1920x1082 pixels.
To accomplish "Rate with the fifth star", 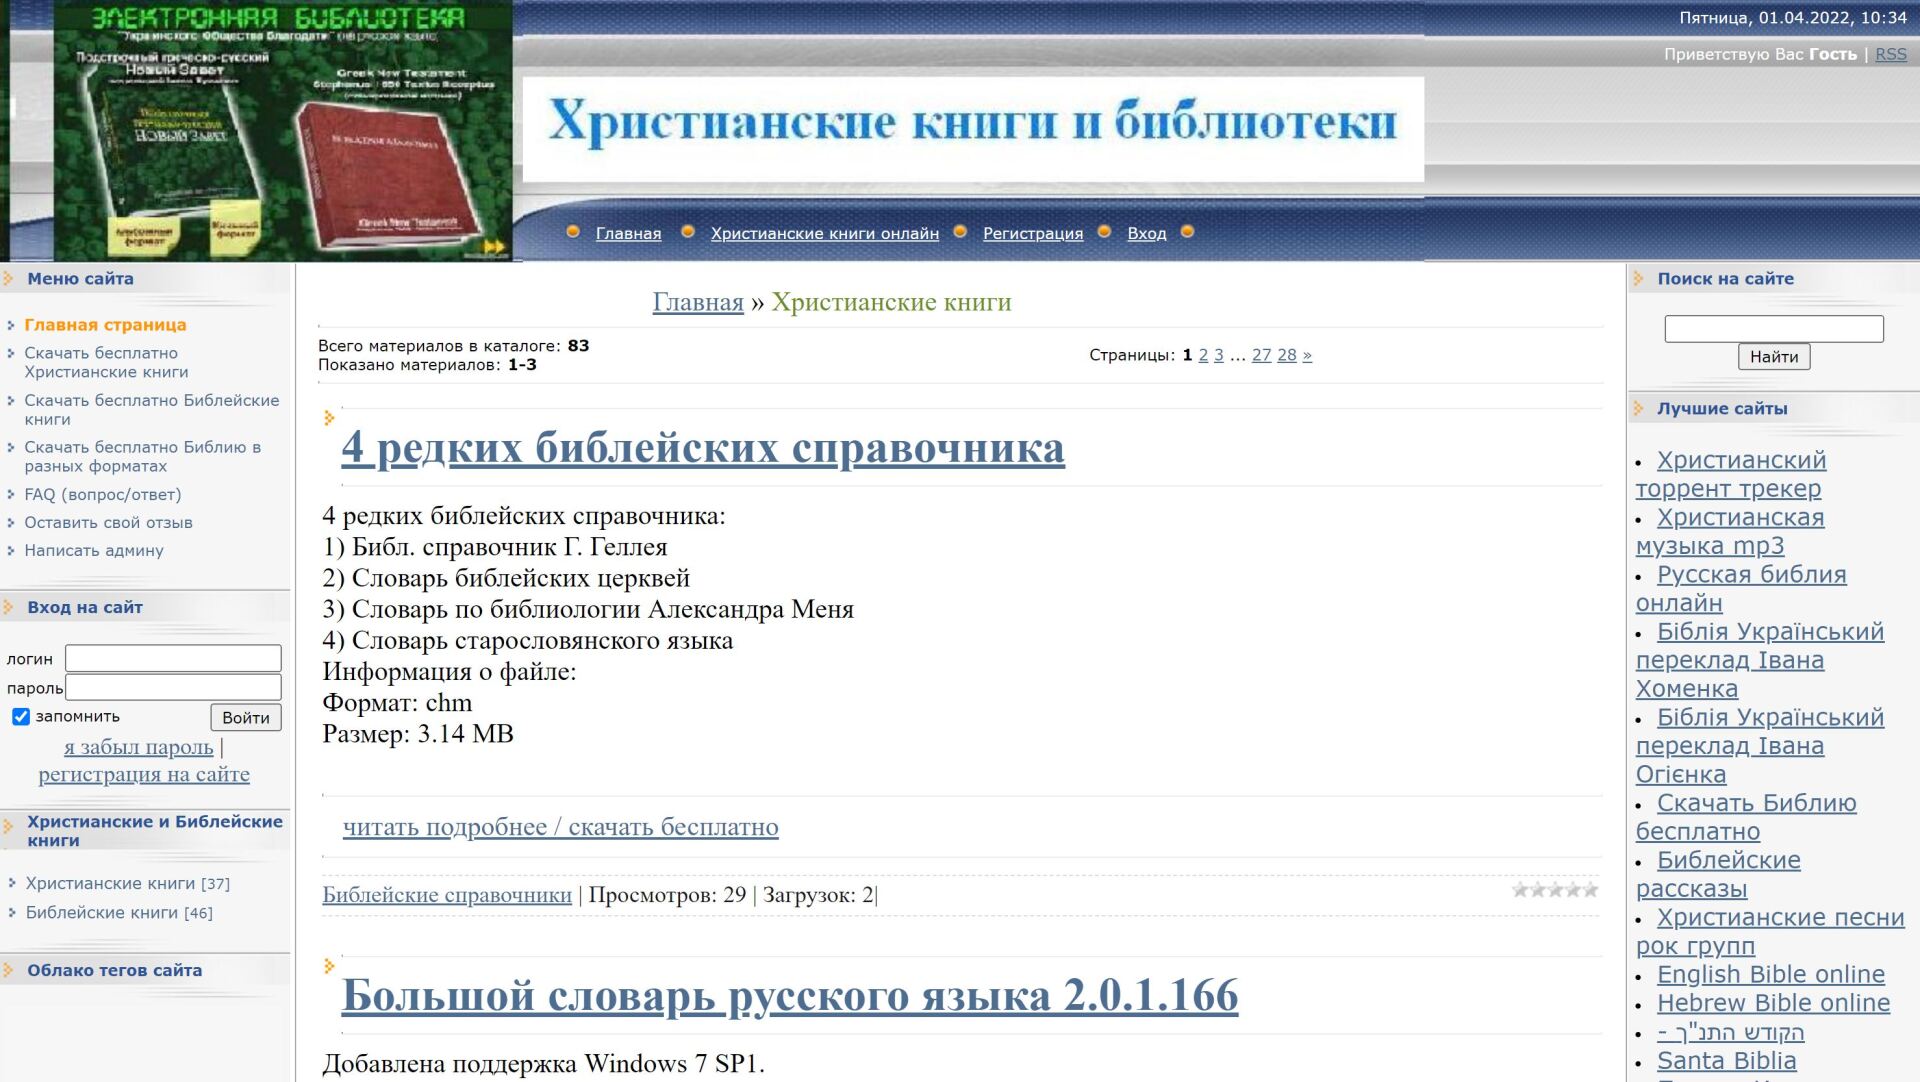I will (x=1590, y=890).
